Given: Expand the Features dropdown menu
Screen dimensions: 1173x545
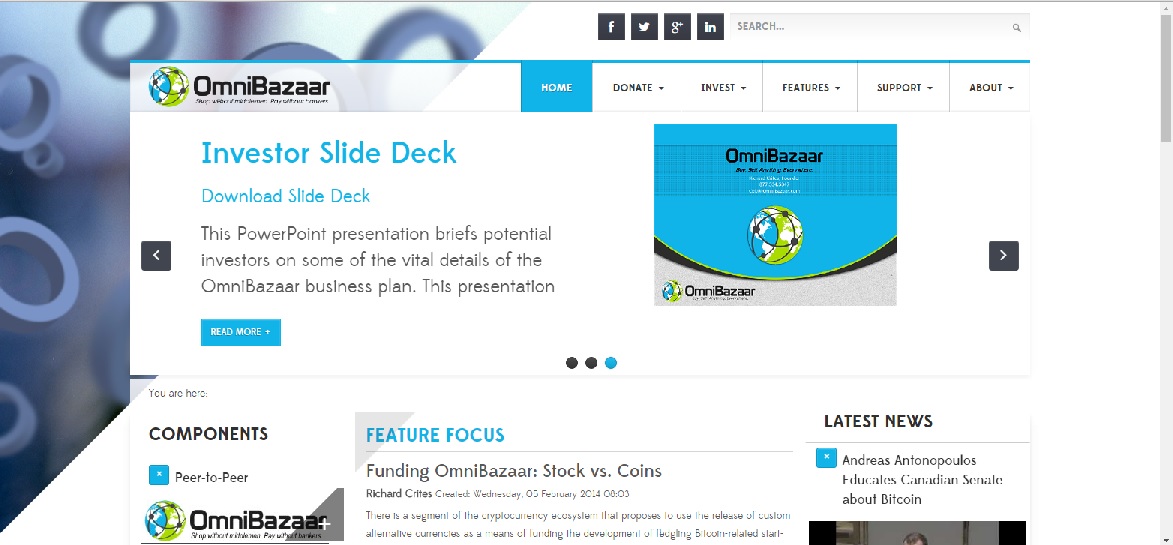Looking at the screenshot, I should pyautogui.click(x=810, y=88).
